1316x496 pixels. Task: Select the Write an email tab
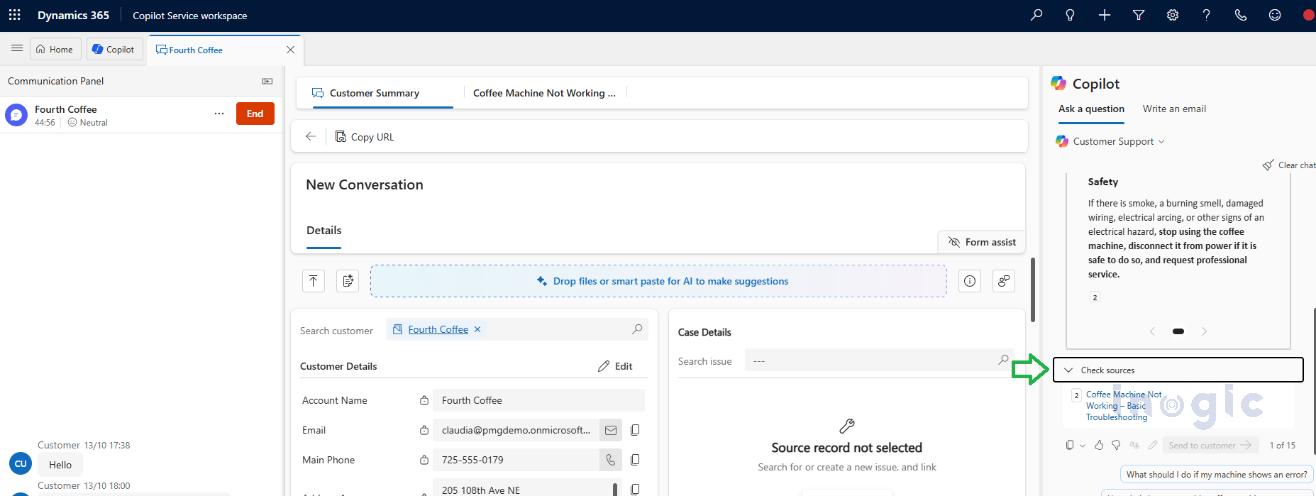point(1174,109)
